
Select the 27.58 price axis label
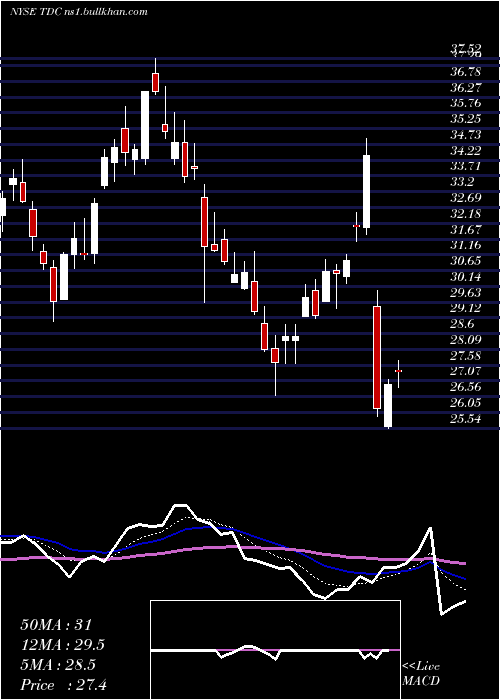pos(466,356)
